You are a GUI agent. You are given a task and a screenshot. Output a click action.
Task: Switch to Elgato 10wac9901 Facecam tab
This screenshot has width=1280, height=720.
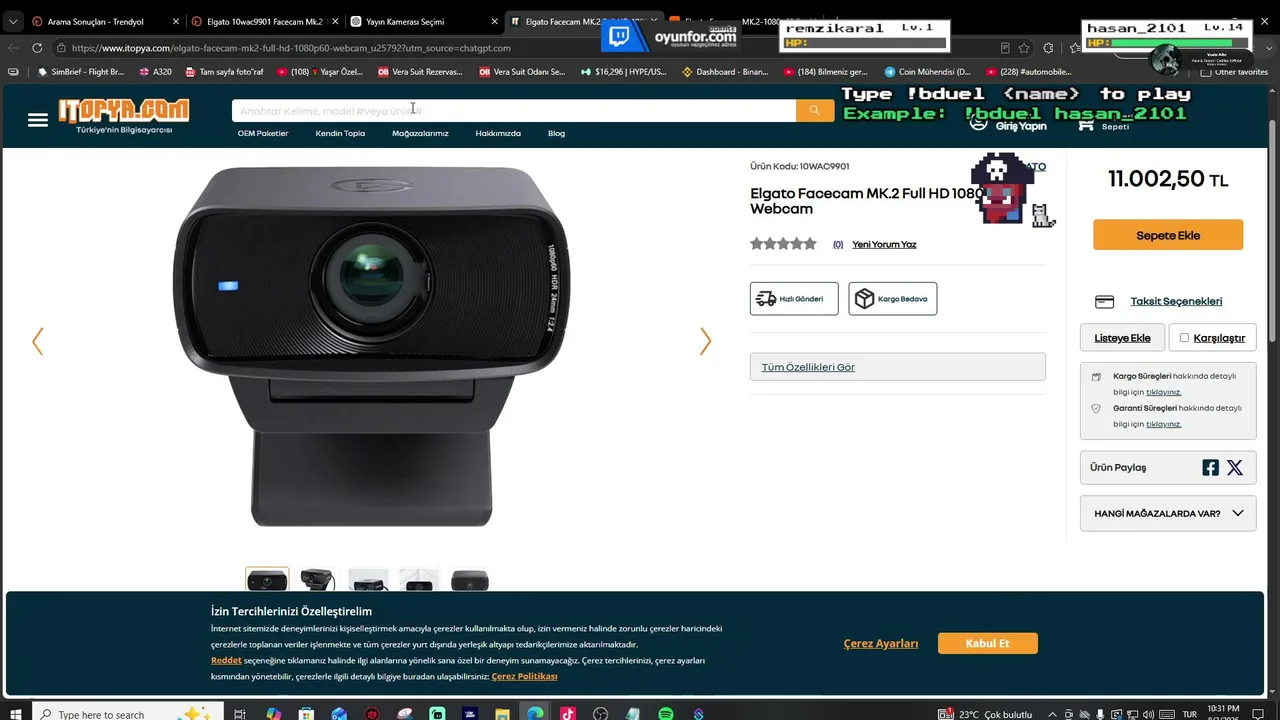pyautogui.click(x=265, y=21)
